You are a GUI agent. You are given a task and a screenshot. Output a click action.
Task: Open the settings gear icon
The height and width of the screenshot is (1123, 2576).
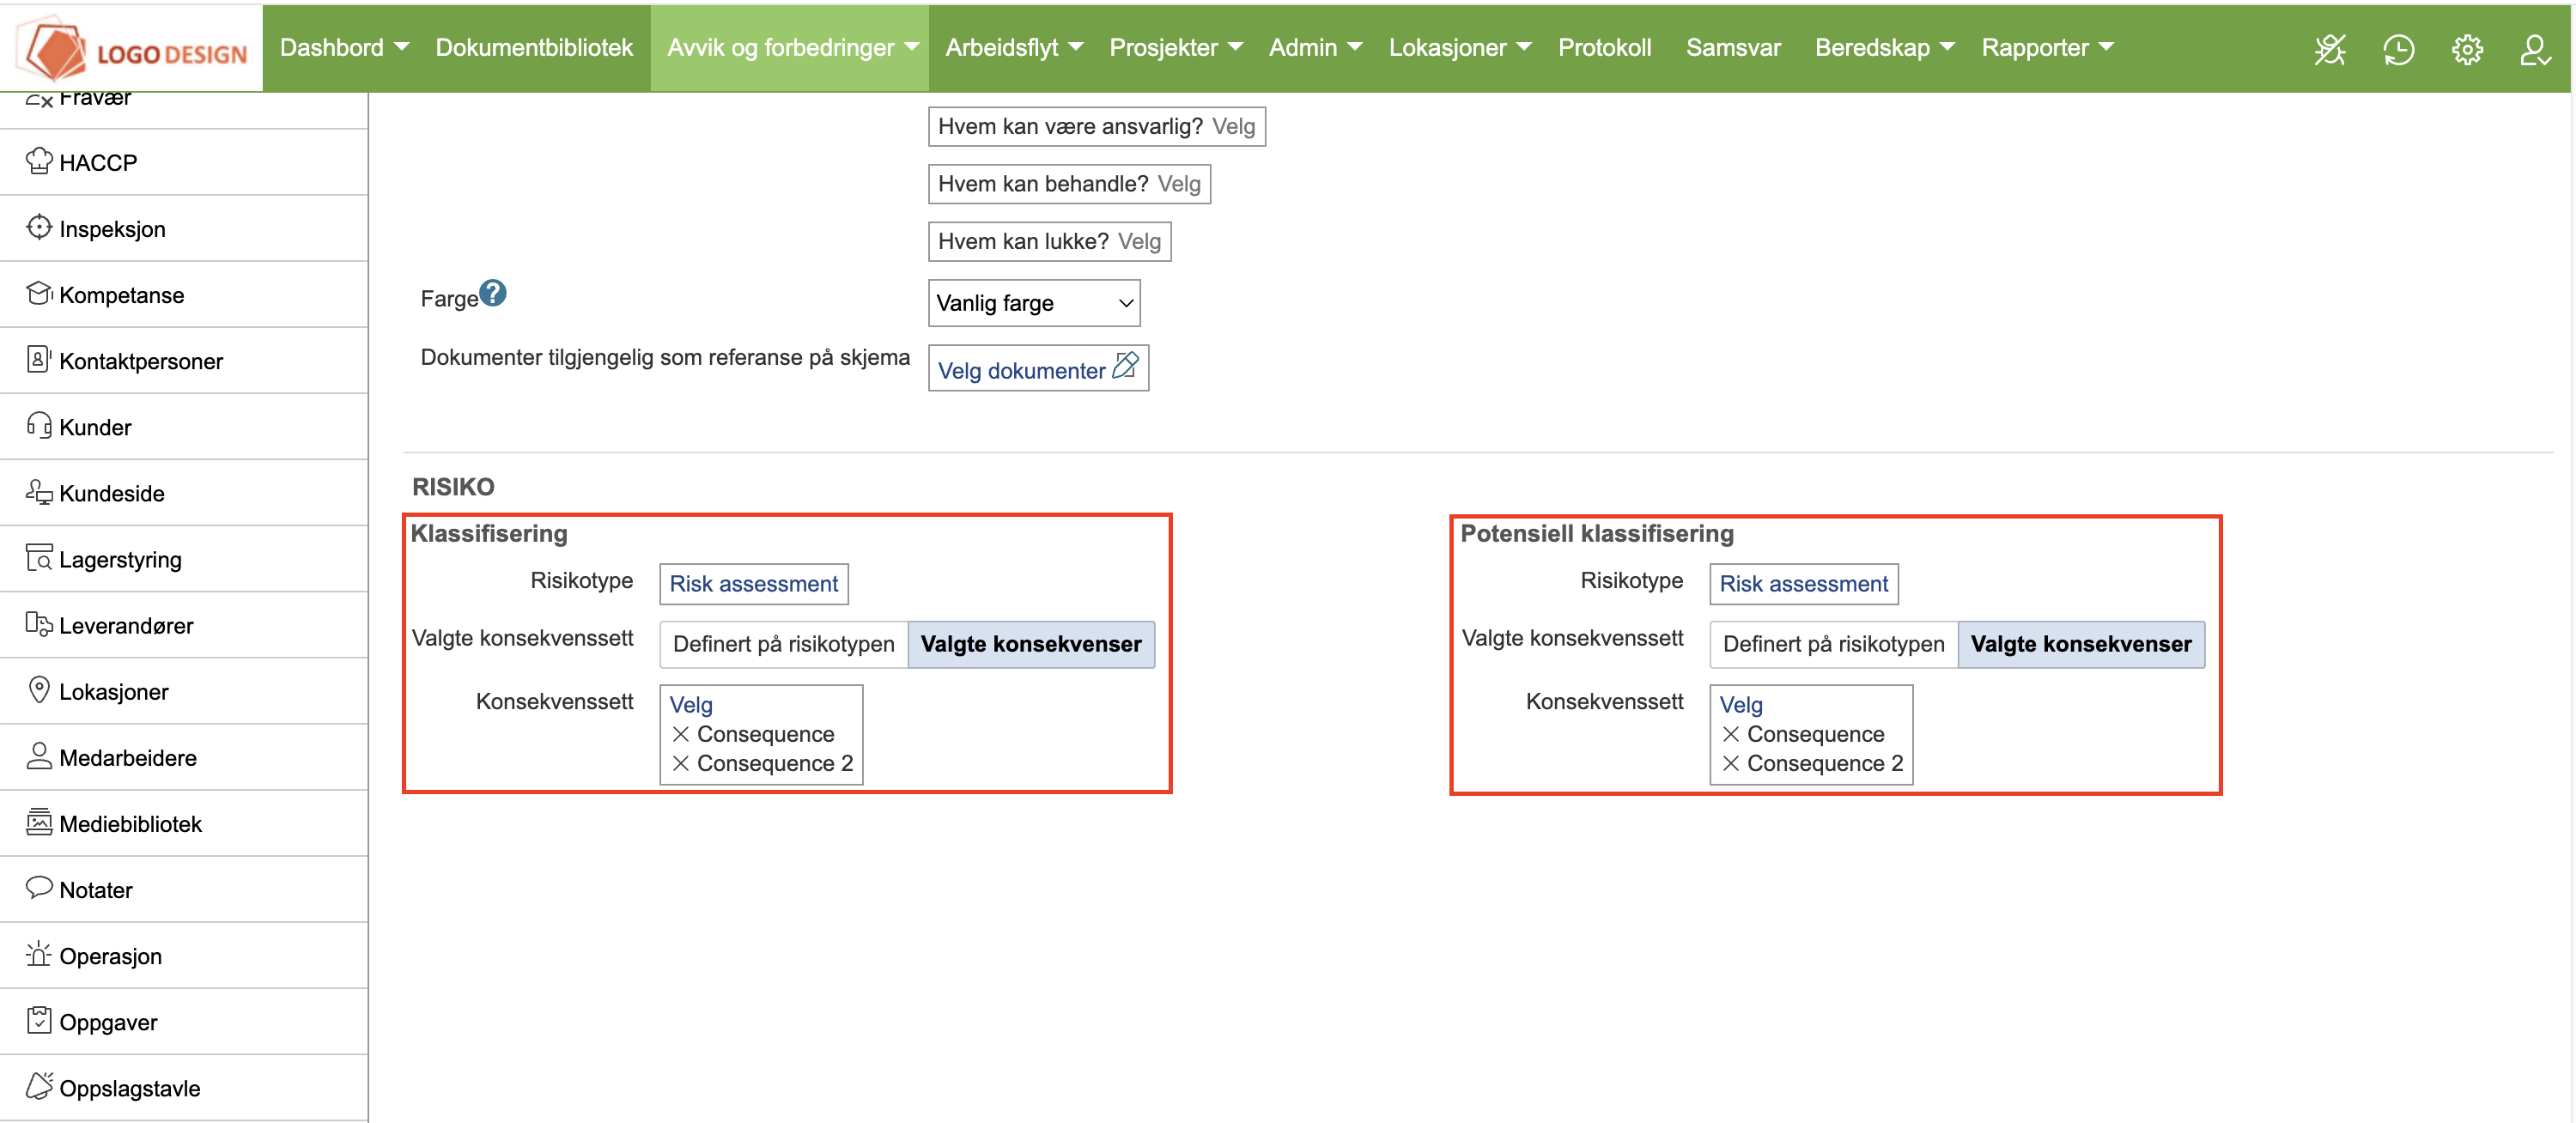pos(2467,49)
